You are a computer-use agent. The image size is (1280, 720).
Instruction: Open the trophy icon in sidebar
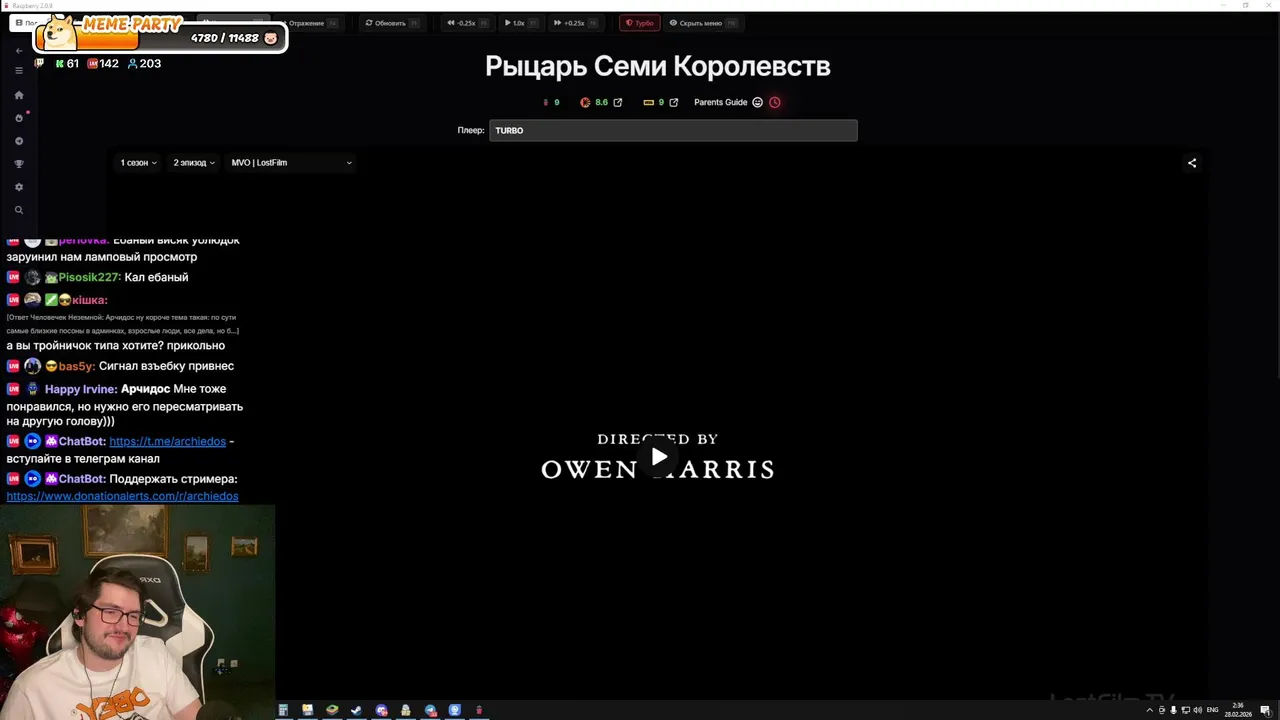click(18, 164)
